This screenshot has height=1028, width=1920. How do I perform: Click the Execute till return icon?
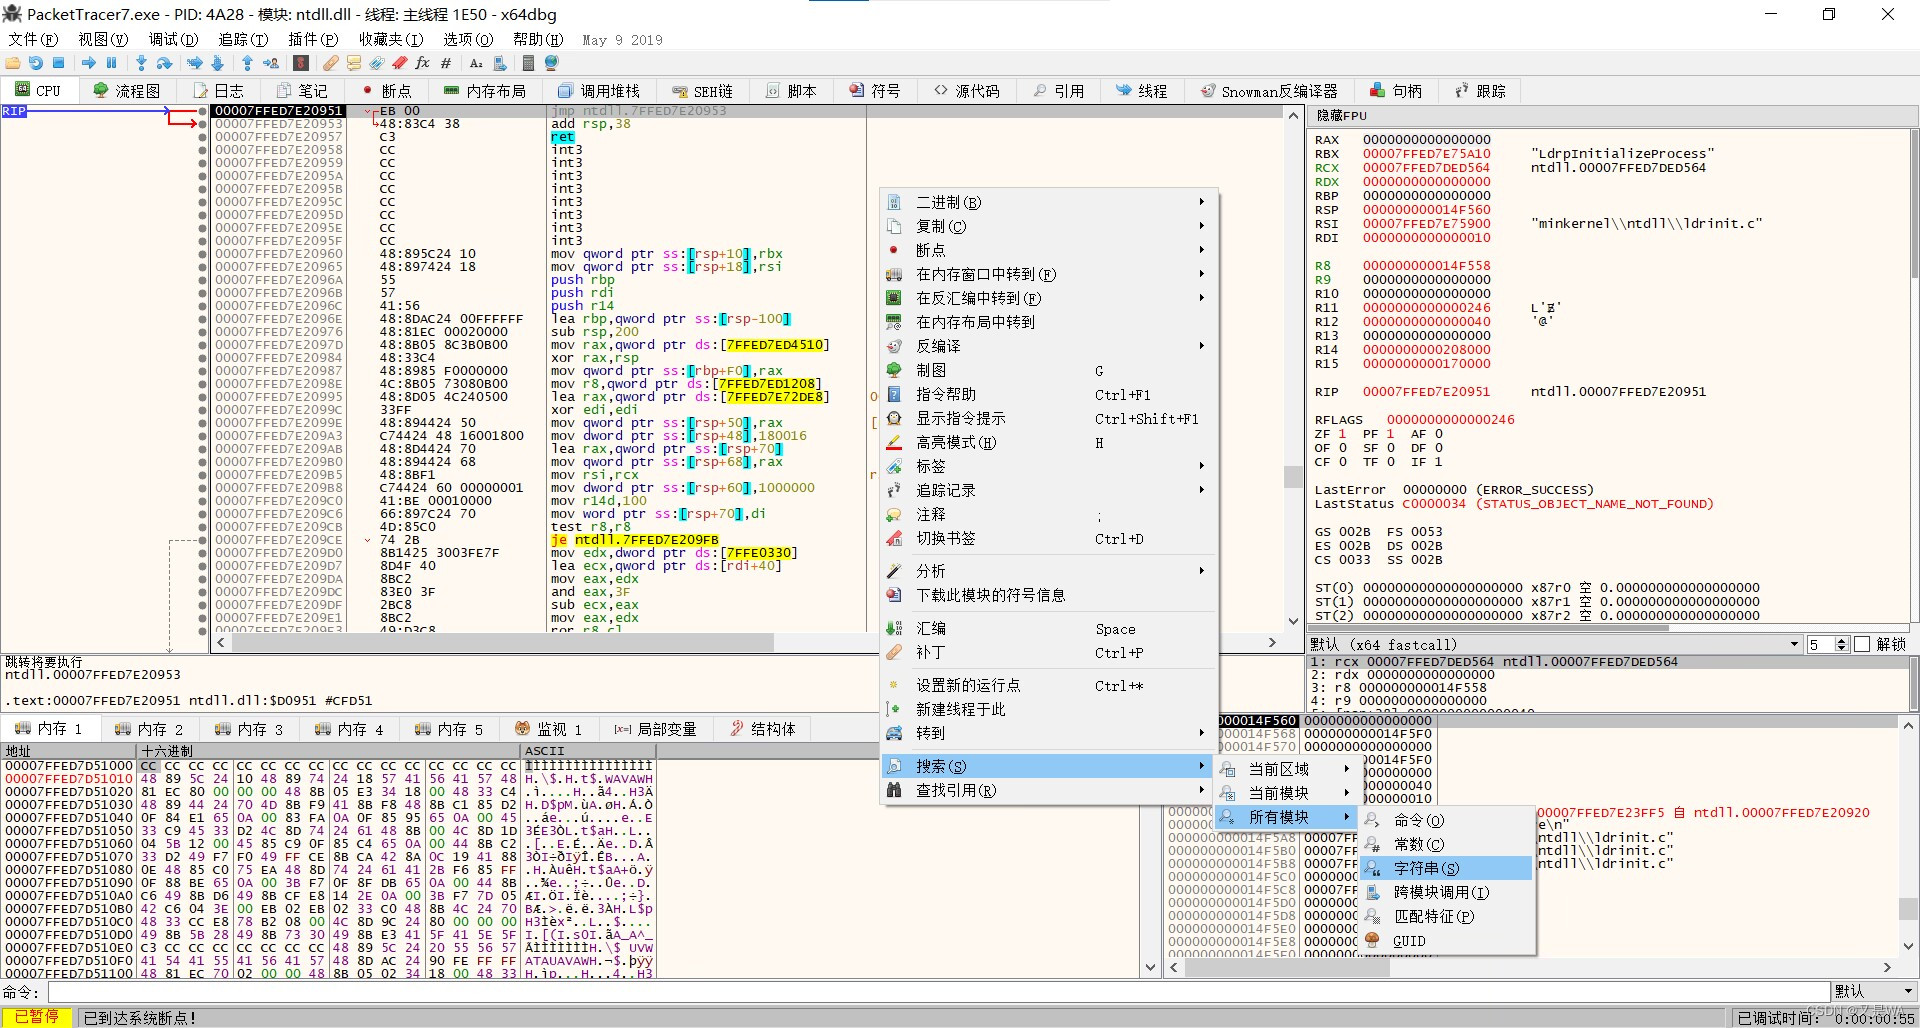click(247, 63)
